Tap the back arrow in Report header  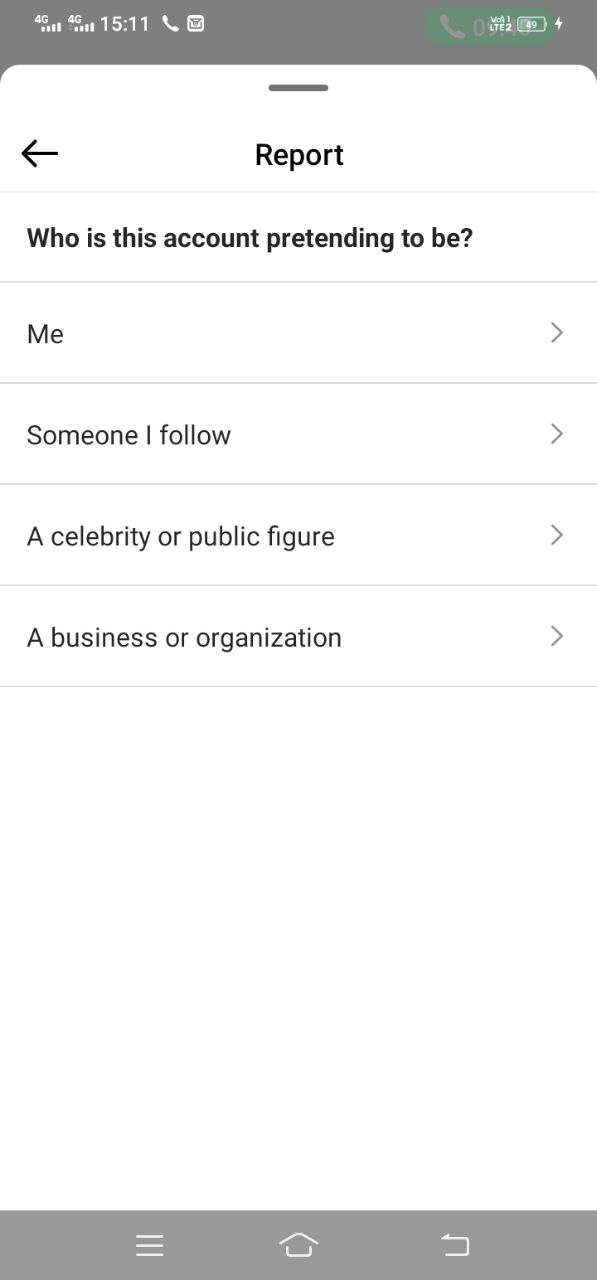40,153
